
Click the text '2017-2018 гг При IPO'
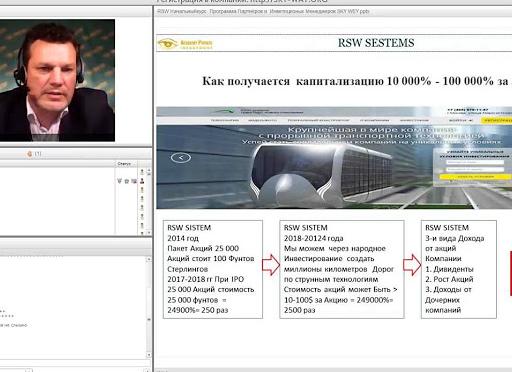tap(206, 279)
